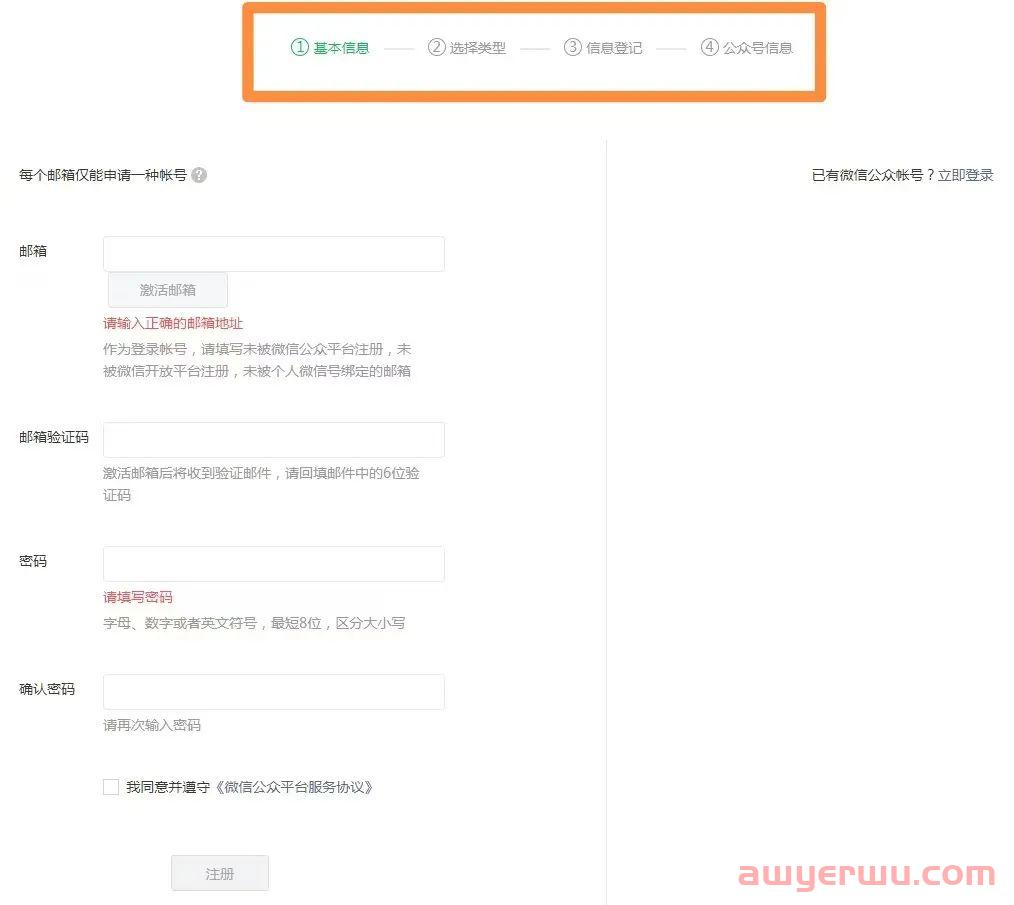Open the 立即登录 link
The image size is (1014, 905).
click(965, 175)
